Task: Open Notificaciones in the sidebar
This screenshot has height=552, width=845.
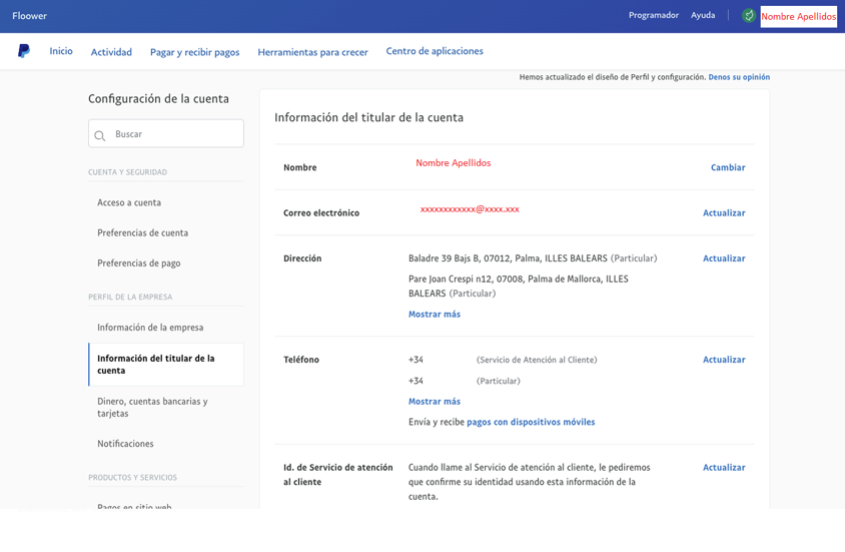Action: tap(125, 444)
